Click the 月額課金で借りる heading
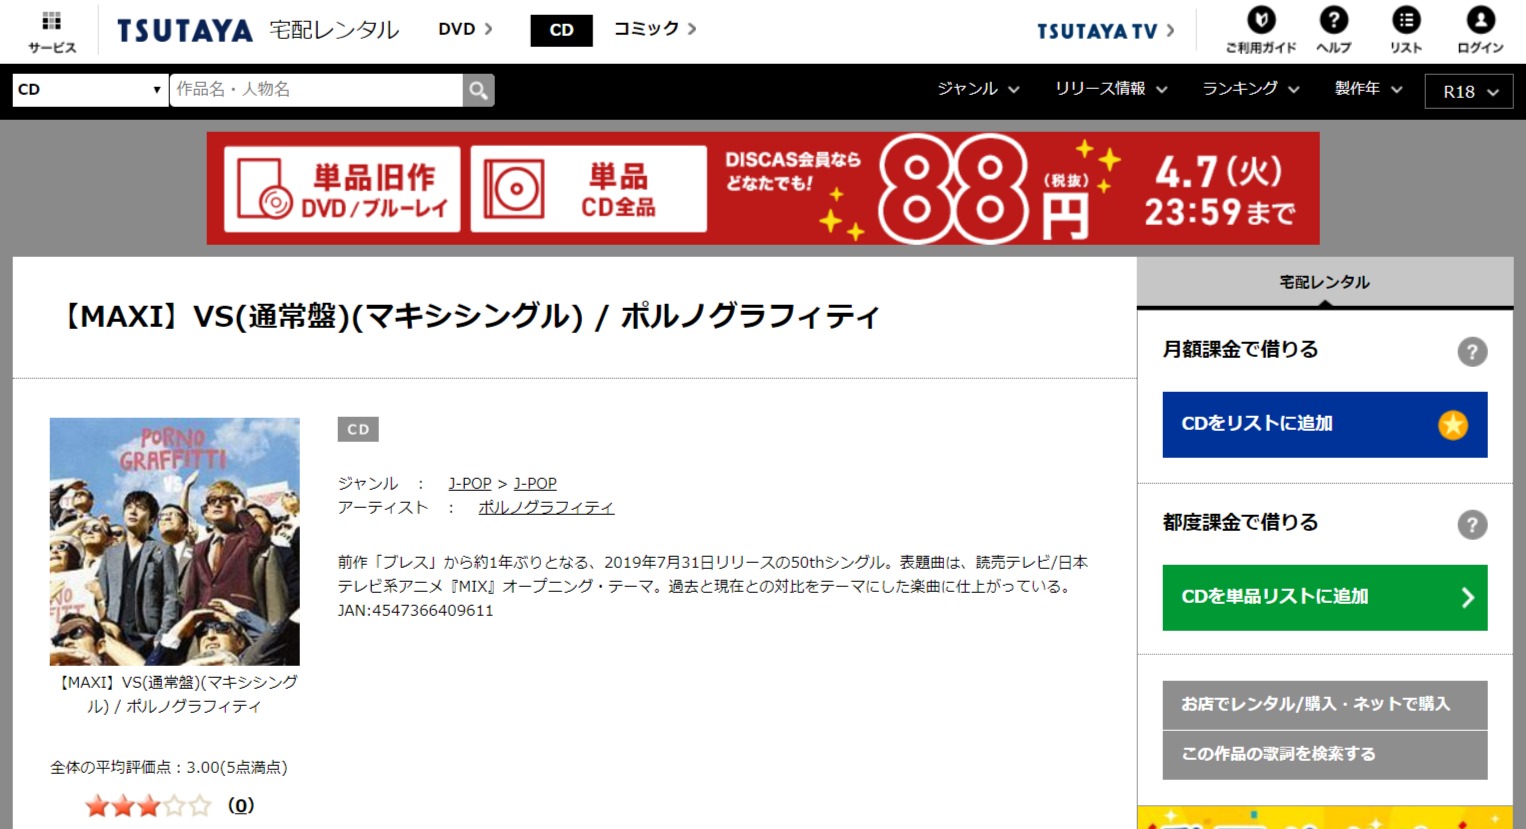This screenshot has height=829, width=1526. [x=1240, y=350]
